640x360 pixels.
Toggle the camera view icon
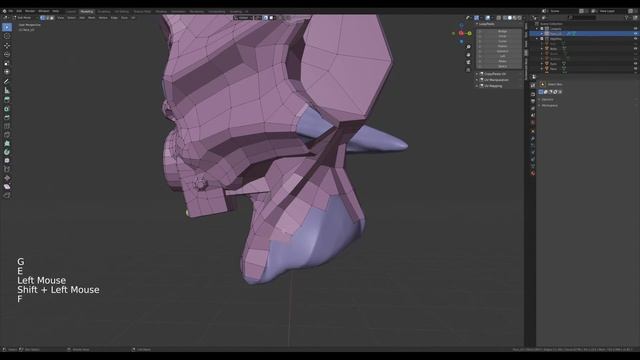(468, 62)
